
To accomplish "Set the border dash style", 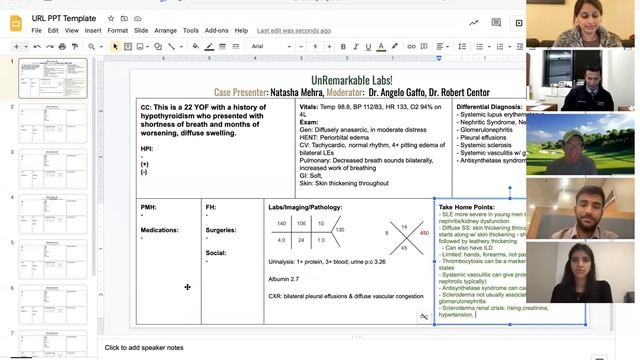I will pos(236,47).
